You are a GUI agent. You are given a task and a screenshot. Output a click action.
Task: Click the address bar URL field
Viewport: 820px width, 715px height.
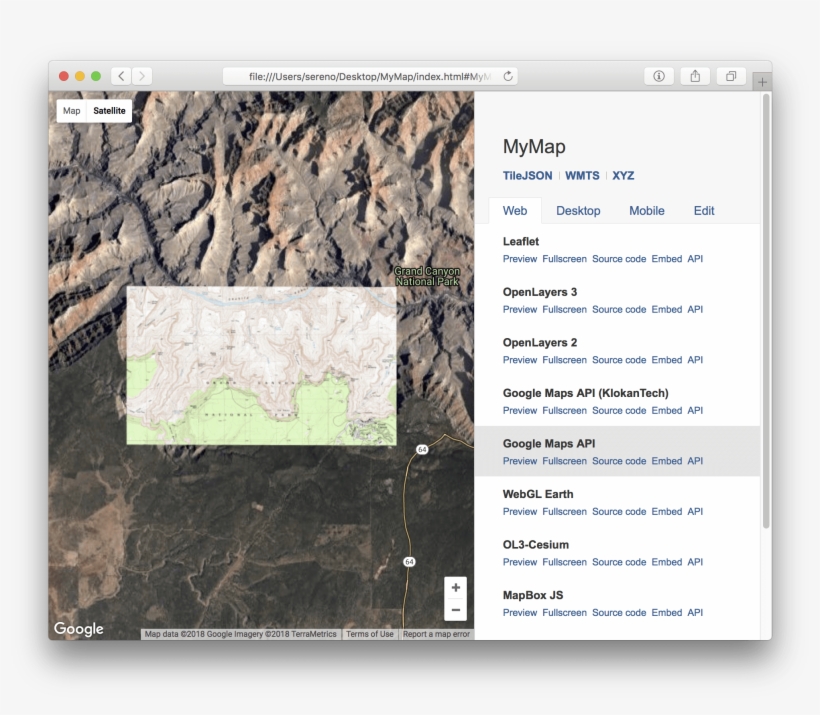(370, 76)
